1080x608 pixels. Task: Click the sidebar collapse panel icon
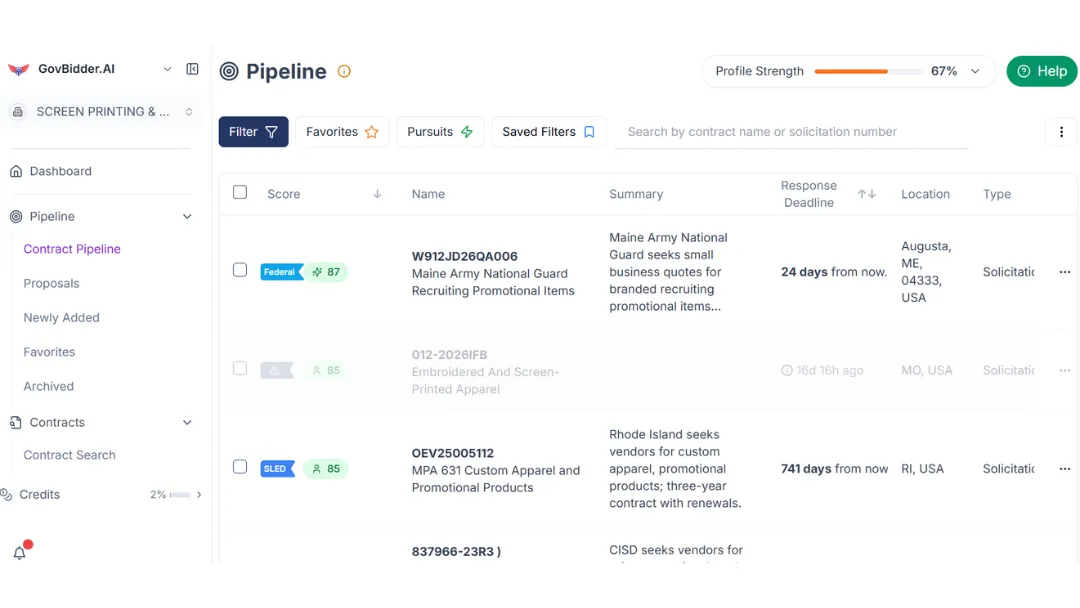click(x=192, y=69)
